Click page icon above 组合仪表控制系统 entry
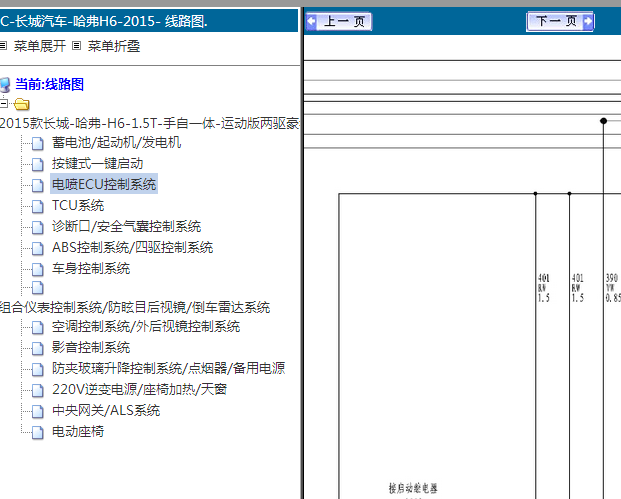 [x=38, y=288]
